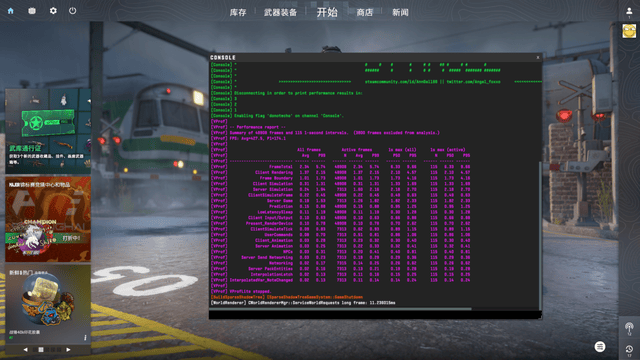Open the 商店 store tab

point(364,13)
